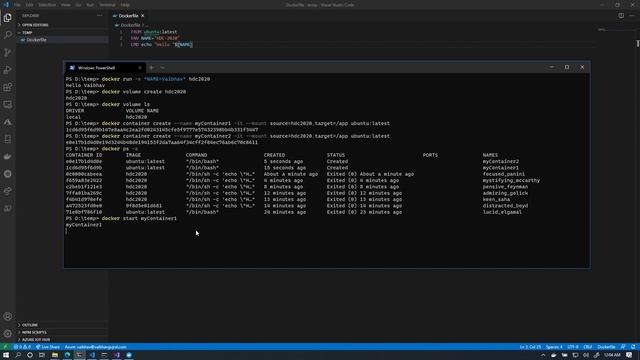Open File Explorer from taskbar
640x360 pixels.
55,356
